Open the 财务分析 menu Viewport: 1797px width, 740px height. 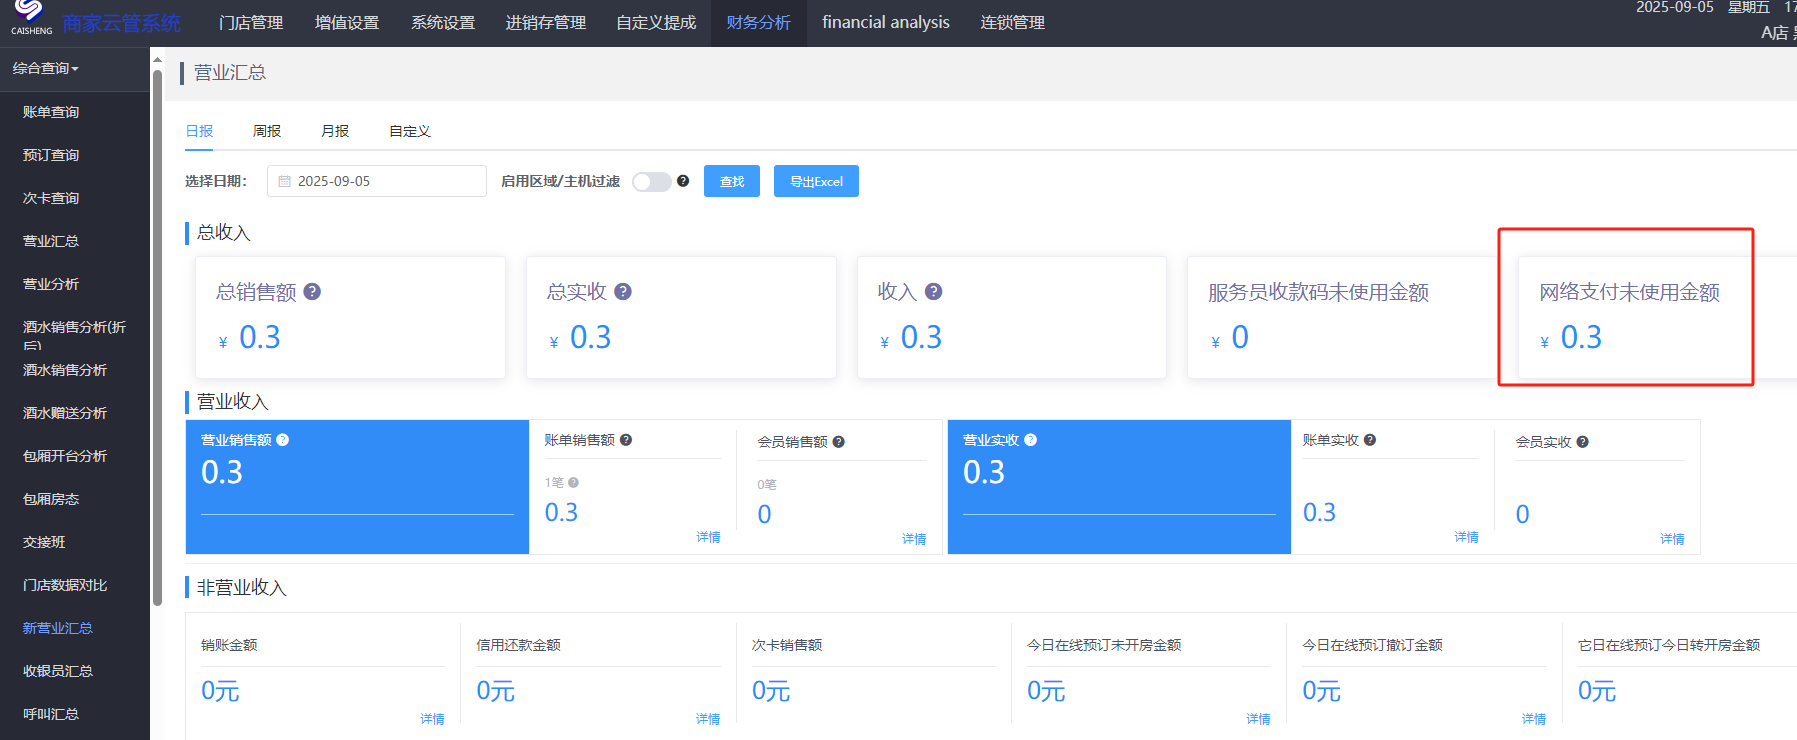(x=759, y=22)
